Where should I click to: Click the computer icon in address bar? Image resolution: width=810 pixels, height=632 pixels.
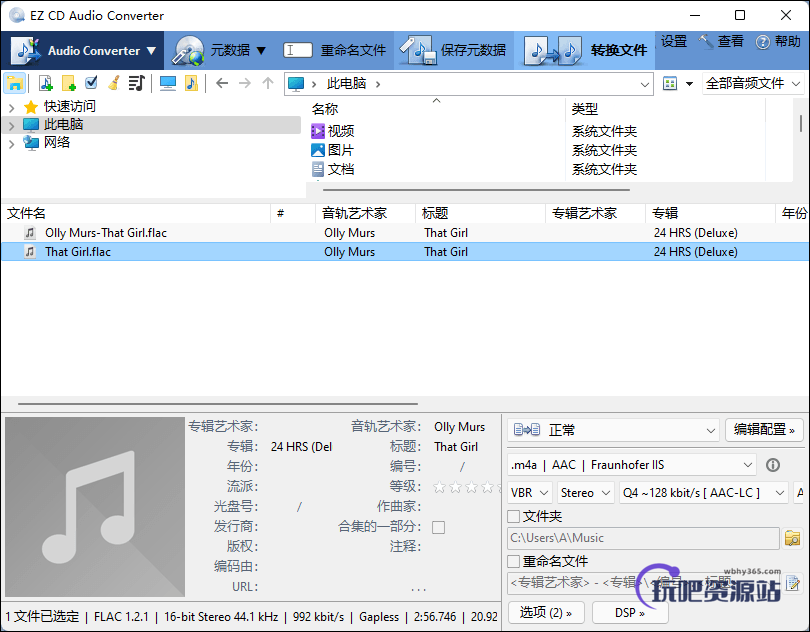296,84
